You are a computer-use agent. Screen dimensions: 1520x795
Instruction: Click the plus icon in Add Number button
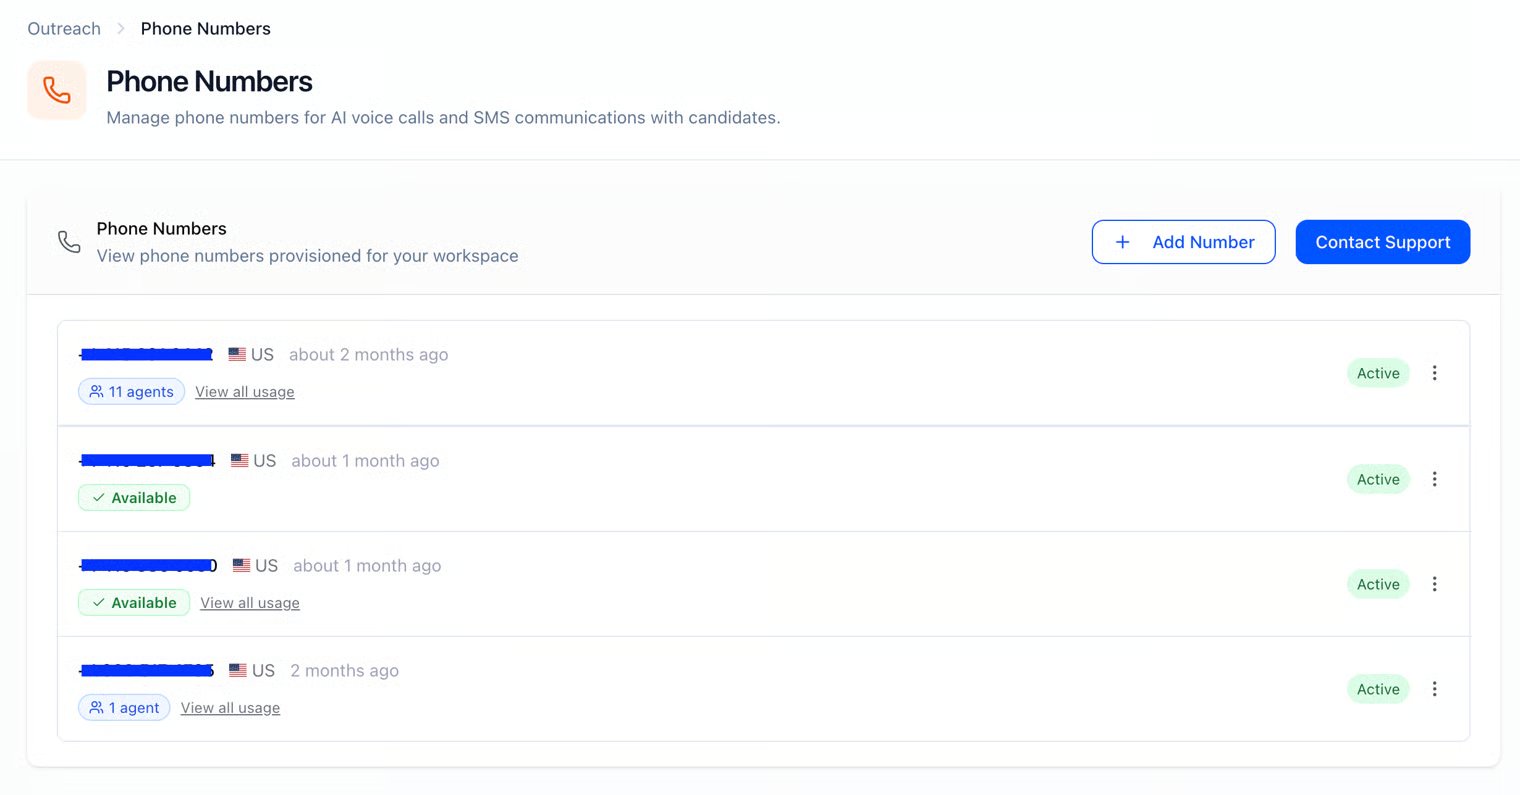click(1122, 242)
